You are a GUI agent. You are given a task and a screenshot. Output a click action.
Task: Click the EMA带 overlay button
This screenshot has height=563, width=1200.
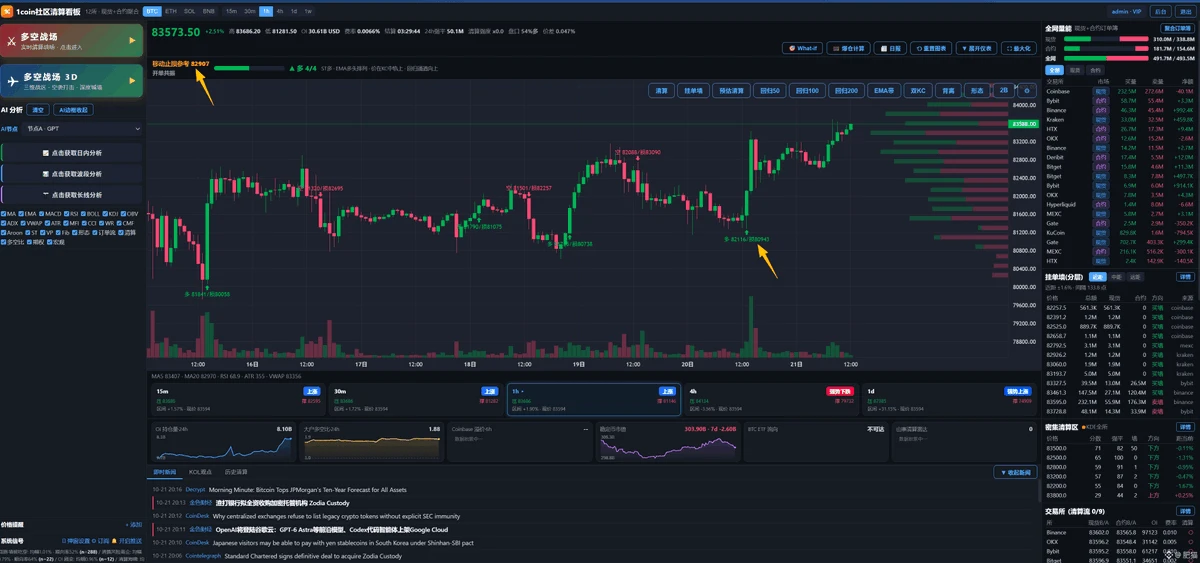click(883, 90)
